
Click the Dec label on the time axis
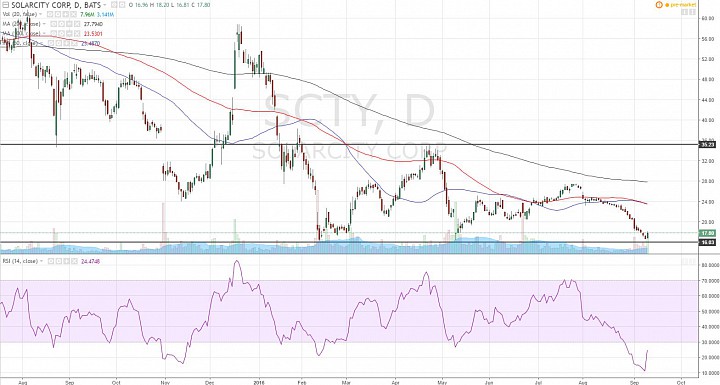[x=210, y=381]
